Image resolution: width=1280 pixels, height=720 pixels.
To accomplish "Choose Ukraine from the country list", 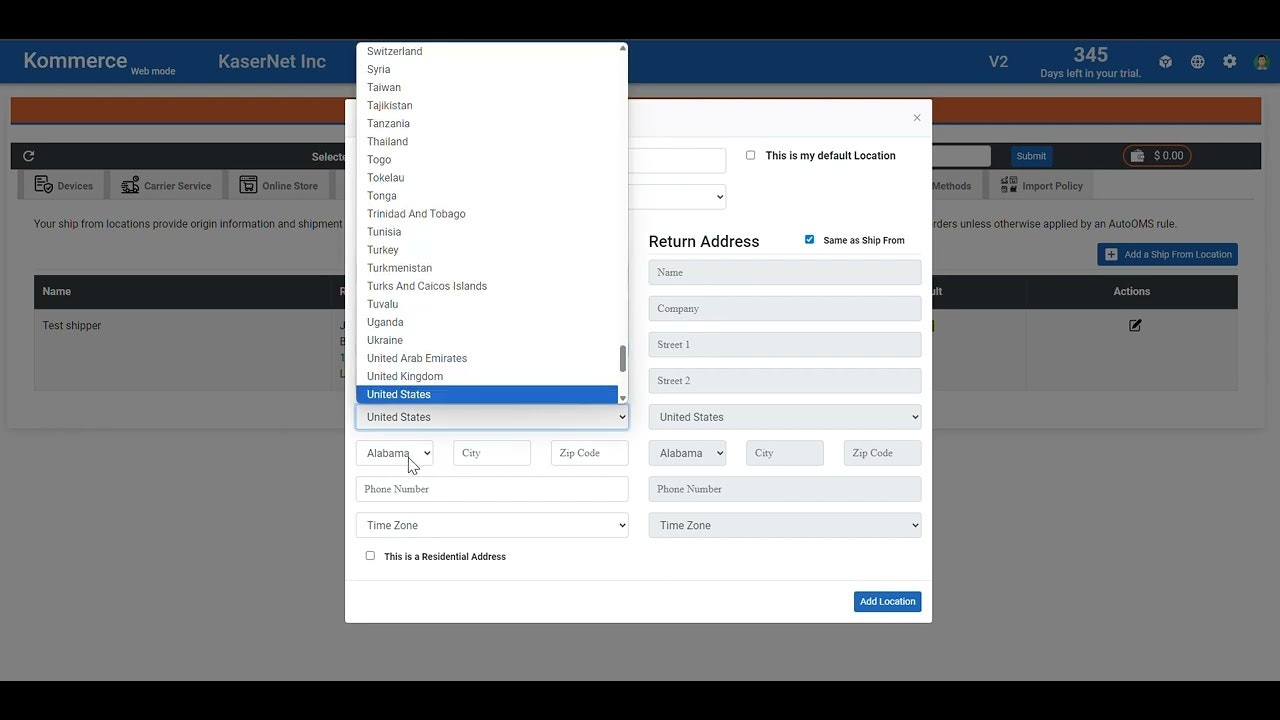I will coord(487,339).
